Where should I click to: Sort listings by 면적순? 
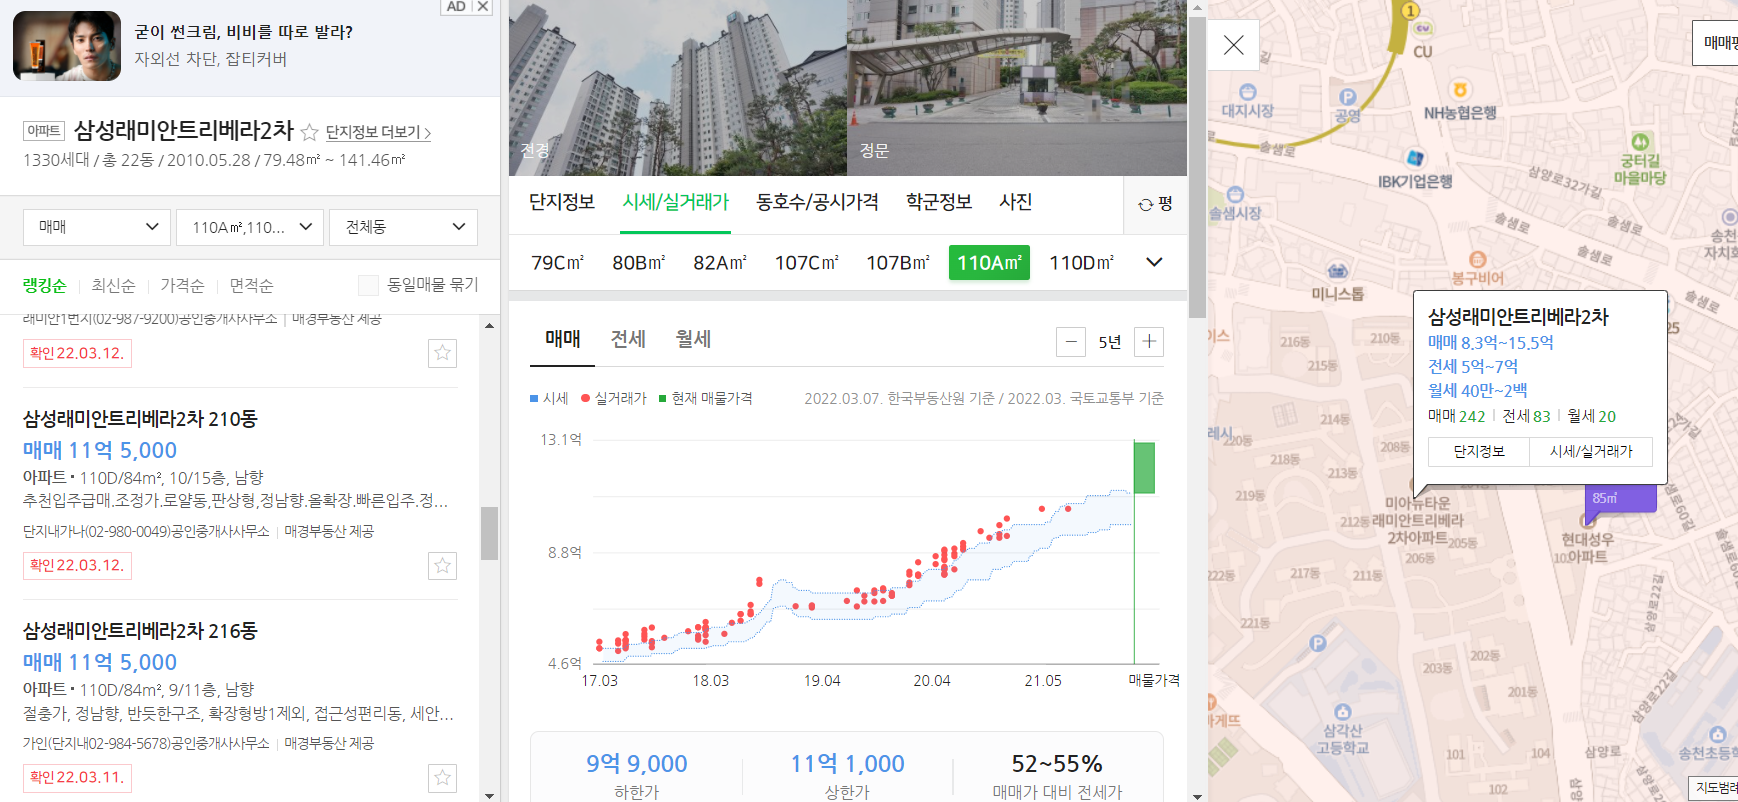tap(251, 286)
